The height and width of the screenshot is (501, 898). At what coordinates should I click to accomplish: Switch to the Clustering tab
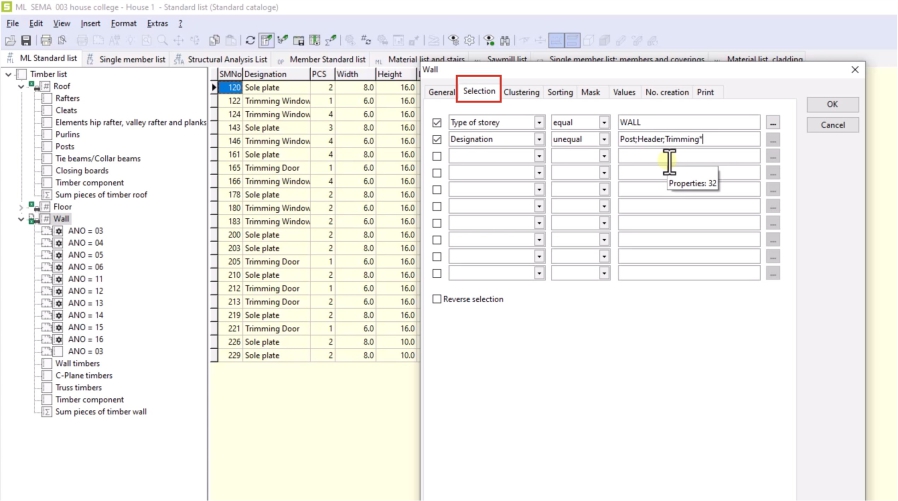[521, 92]
